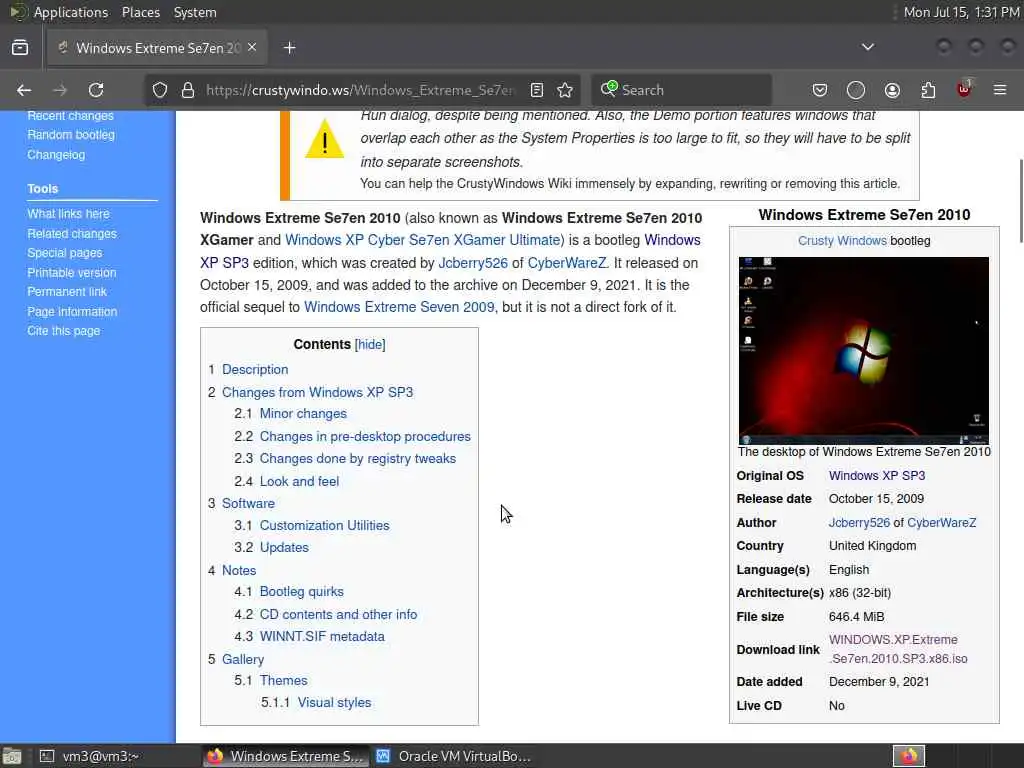This screenshot has width=1024, height=768.
Task: Reload the page with the refresh icon
Action: [x=96, y=90]
